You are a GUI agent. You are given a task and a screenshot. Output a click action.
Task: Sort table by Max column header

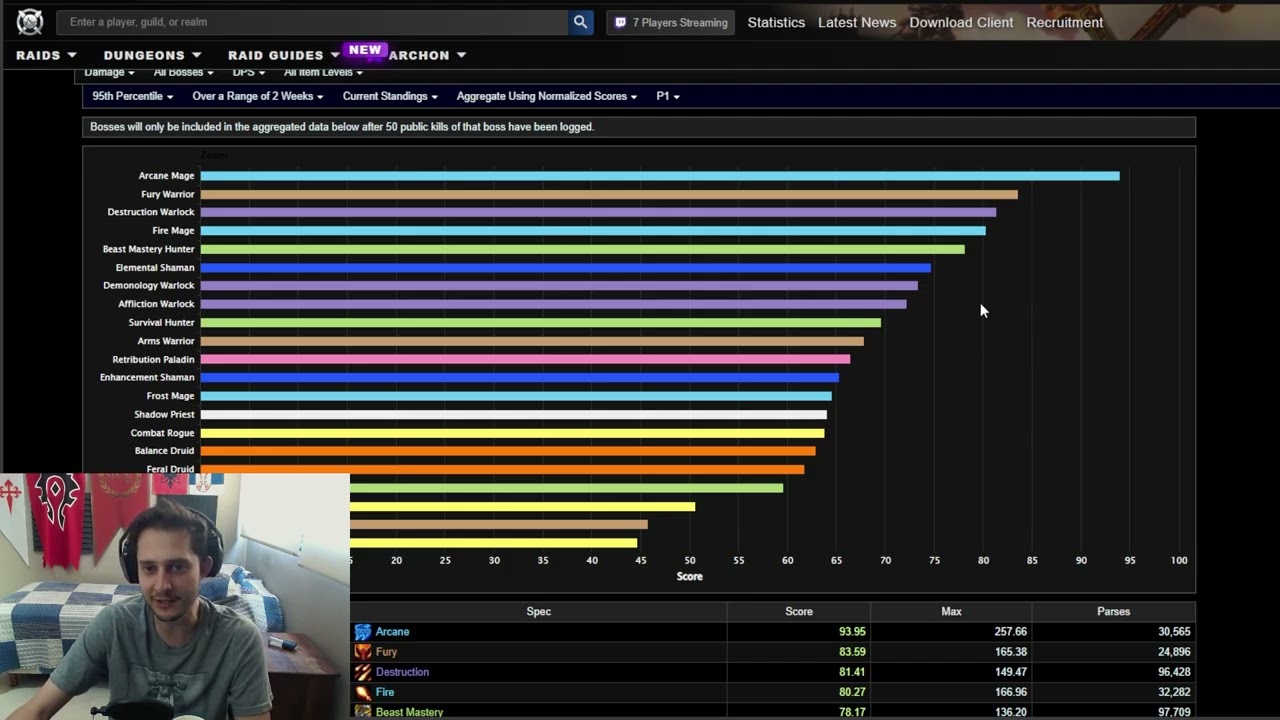pyautogui.click(x=951, y=611)
